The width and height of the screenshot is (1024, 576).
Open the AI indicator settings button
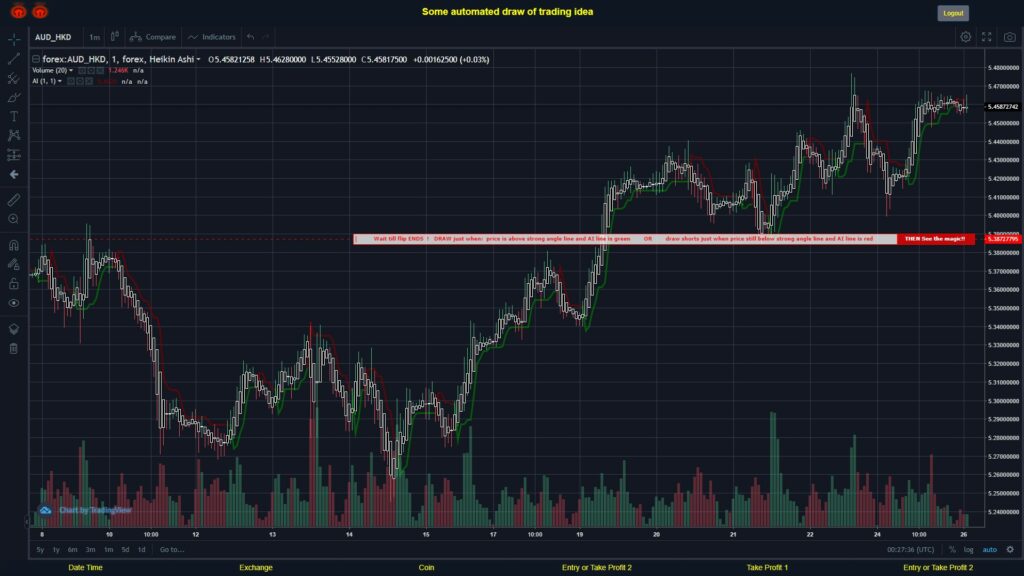click(80, 81)
